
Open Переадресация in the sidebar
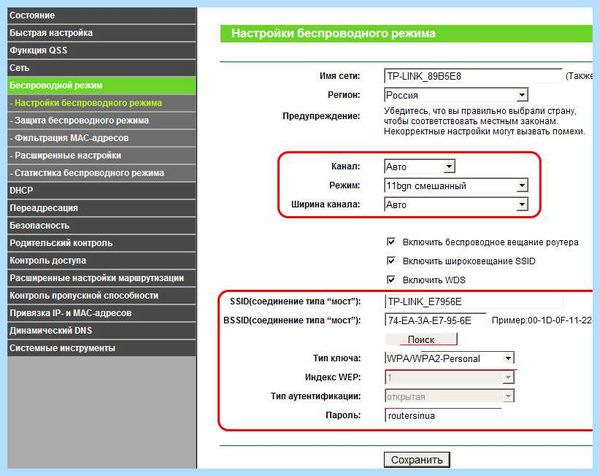point(101,208)
